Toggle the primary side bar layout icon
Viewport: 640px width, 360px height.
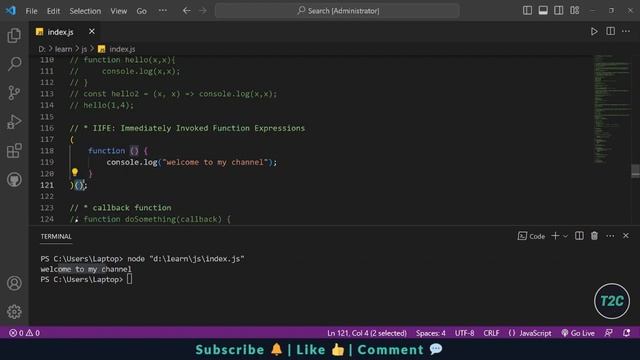click(527, 11)
